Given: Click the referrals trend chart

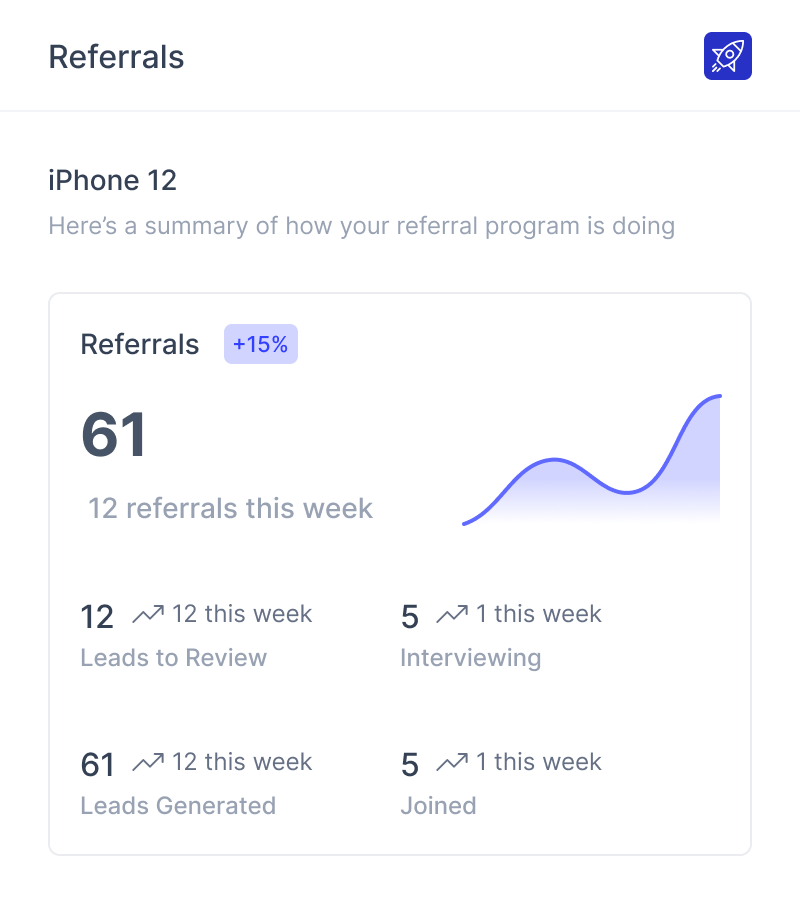Looking at the screenshot, I should [x=592, y=462].
